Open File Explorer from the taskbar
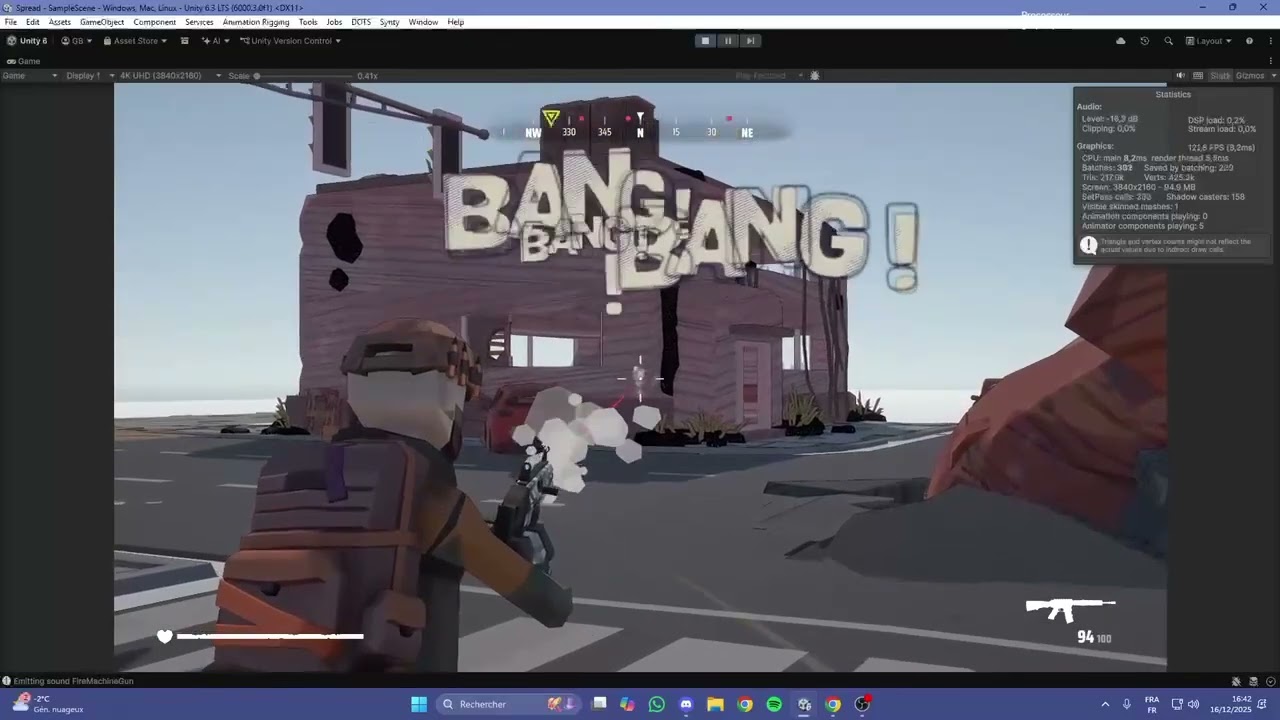 coord(715,704)
